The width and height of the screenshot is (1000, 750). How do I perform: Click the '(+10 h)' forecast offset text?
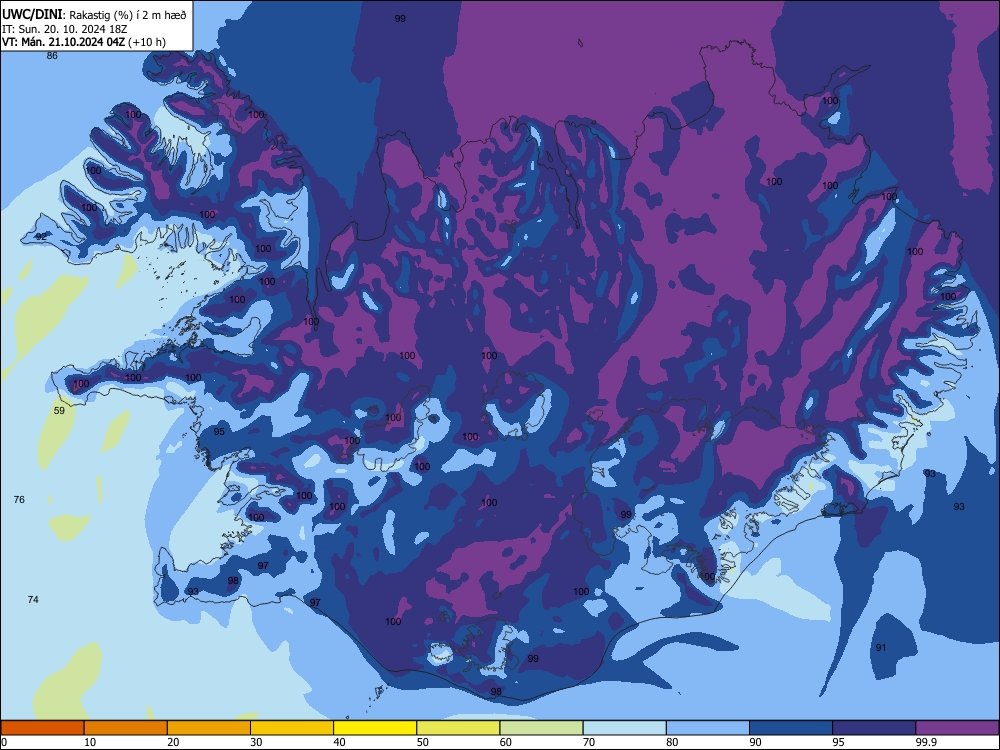click(x=147, y=42)
